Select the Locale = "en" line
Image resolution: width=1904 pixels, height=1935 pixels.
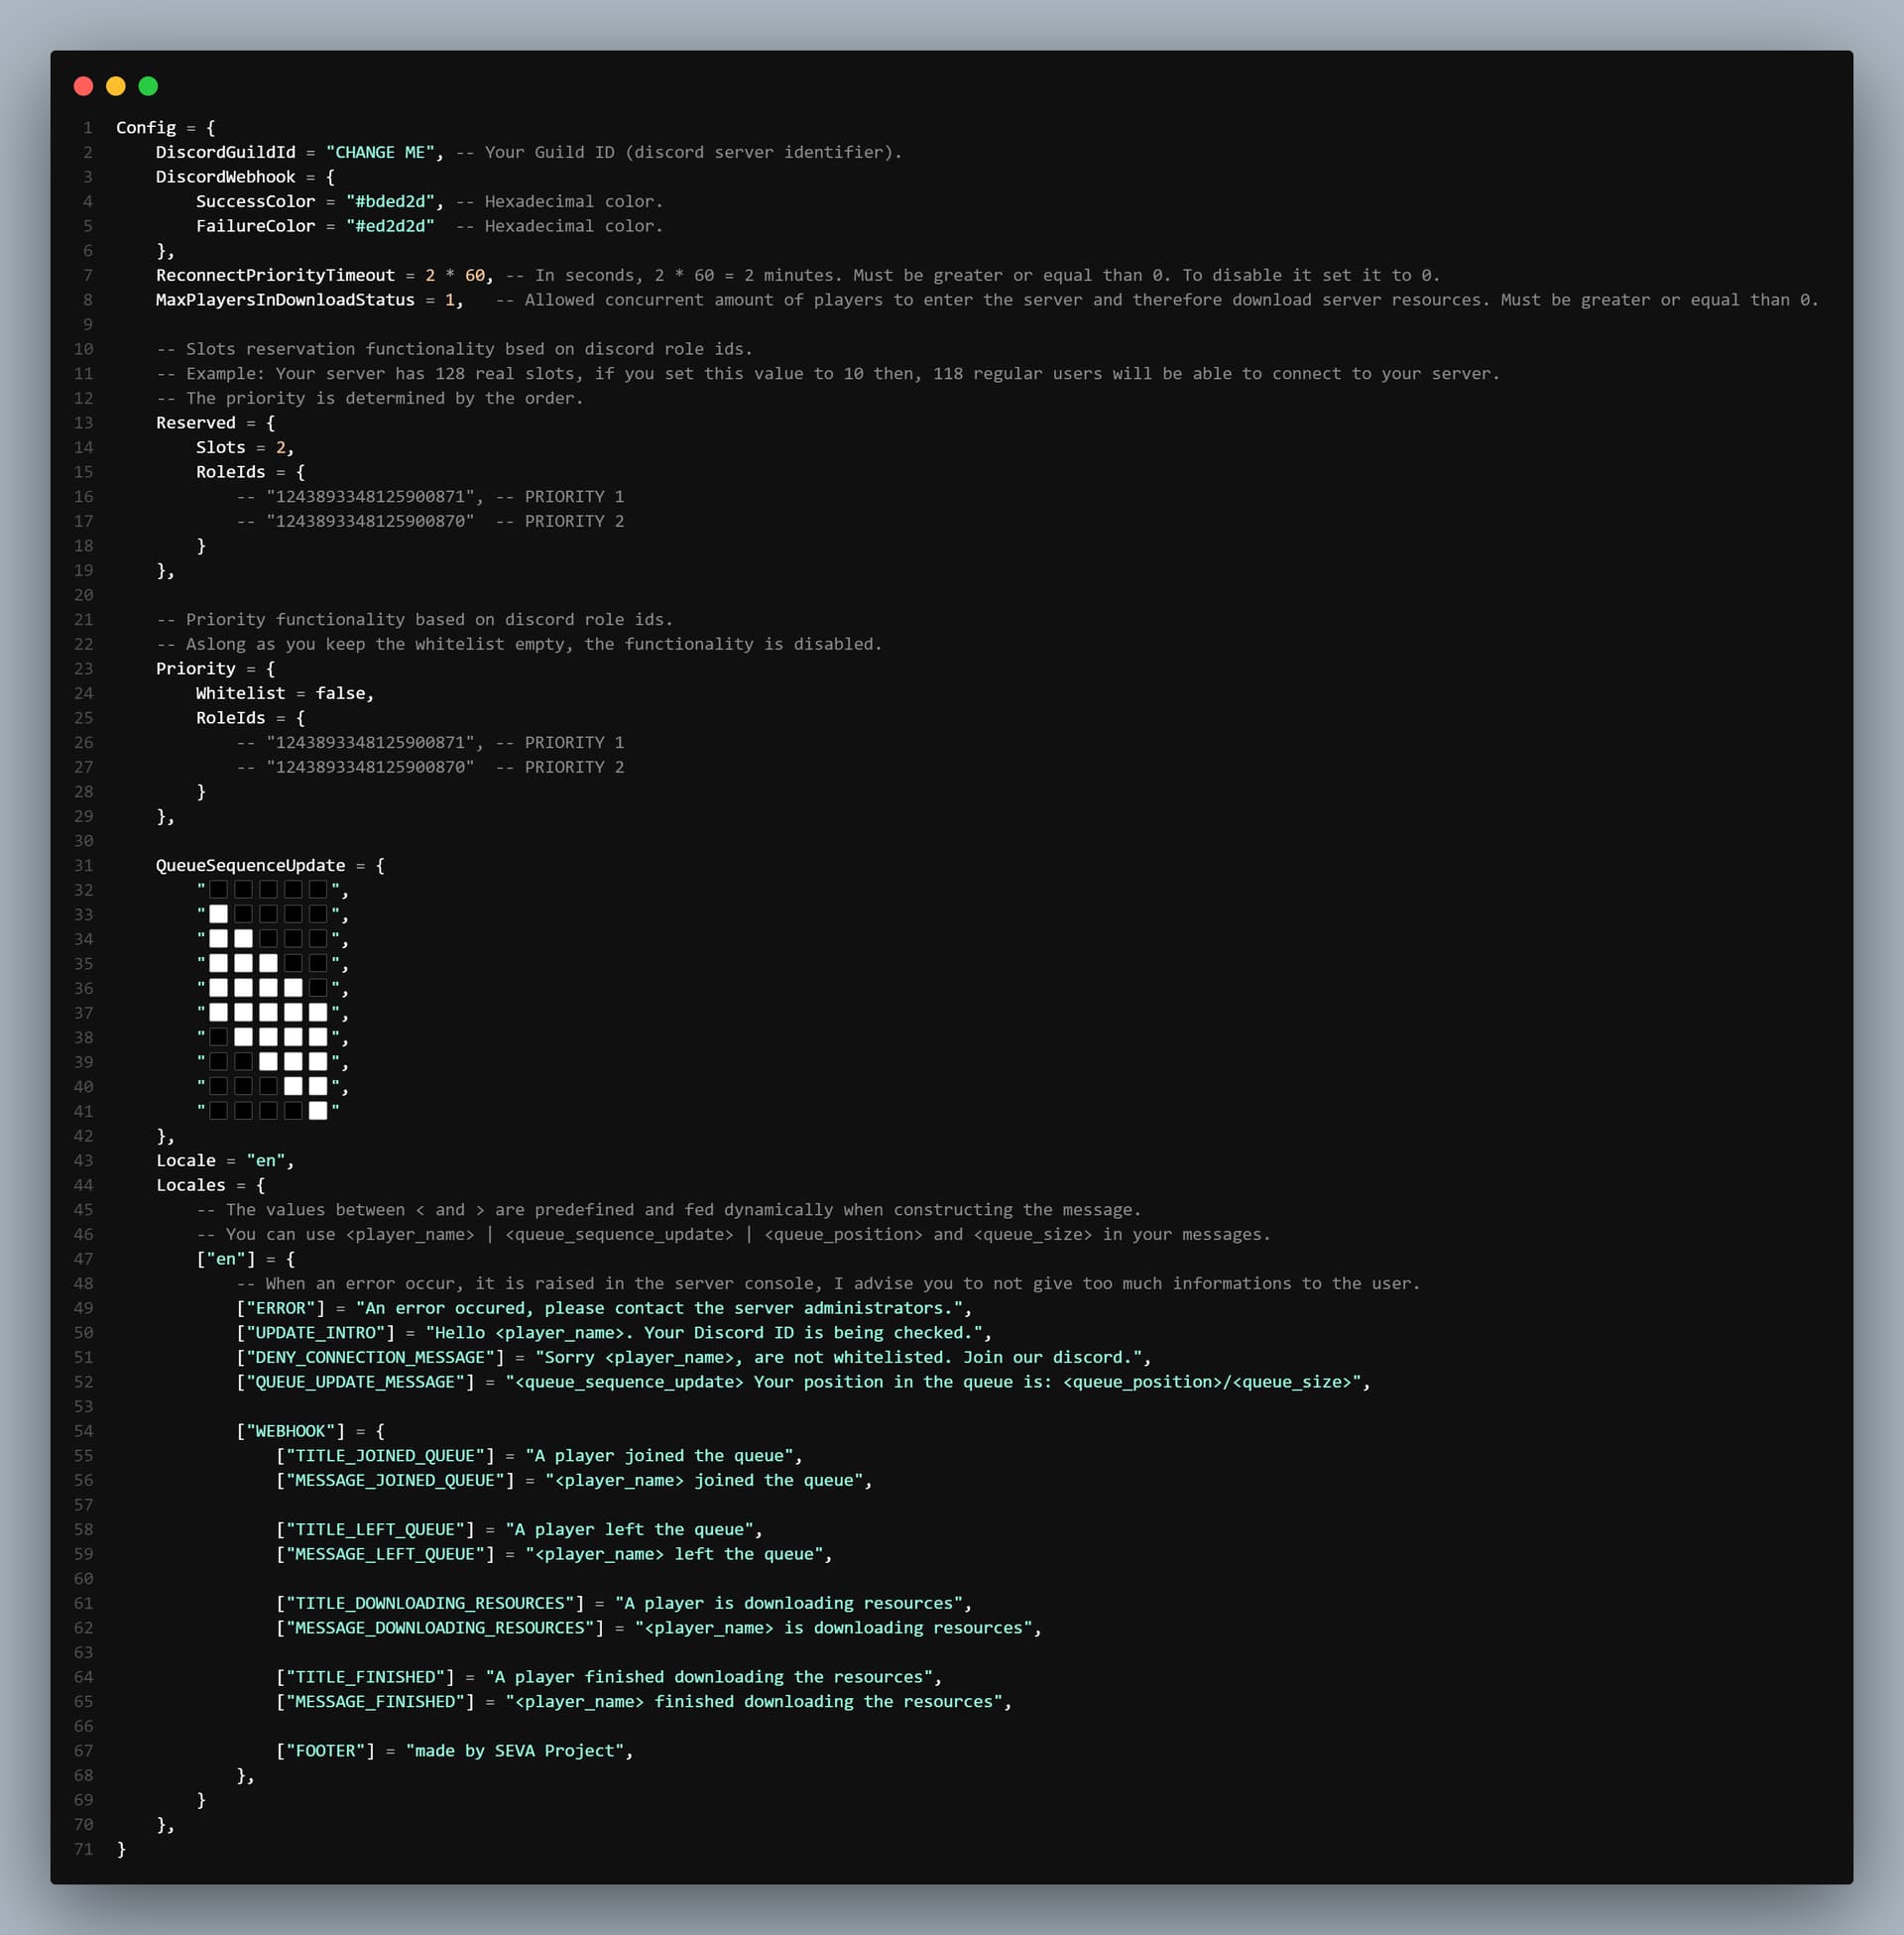pyautogui.click(x=225, y=1160)
